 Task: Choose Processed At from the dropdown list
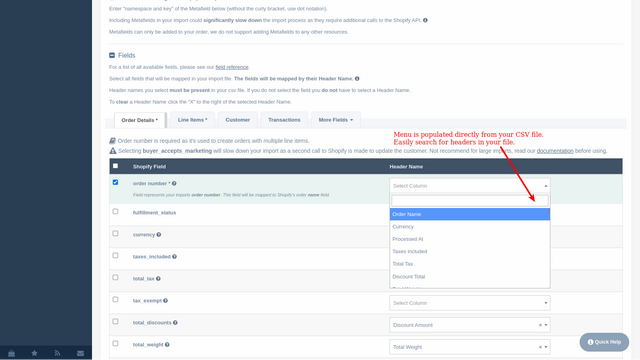(x=470, y=239)
